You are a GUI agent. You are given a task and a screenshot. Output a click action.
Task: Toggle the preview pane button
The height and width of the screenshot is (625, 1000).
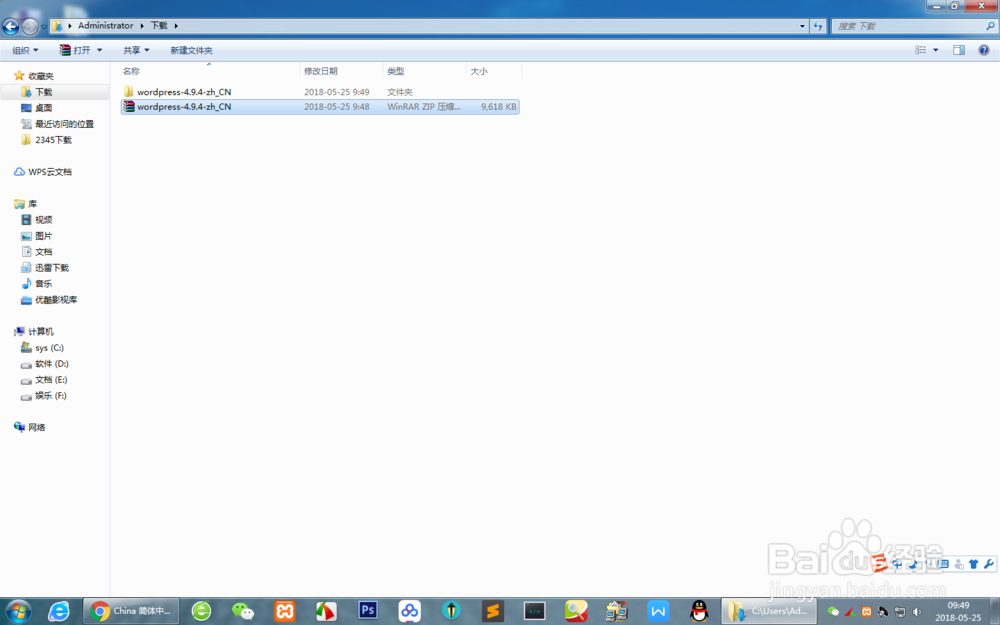click(x=959, y=50)
